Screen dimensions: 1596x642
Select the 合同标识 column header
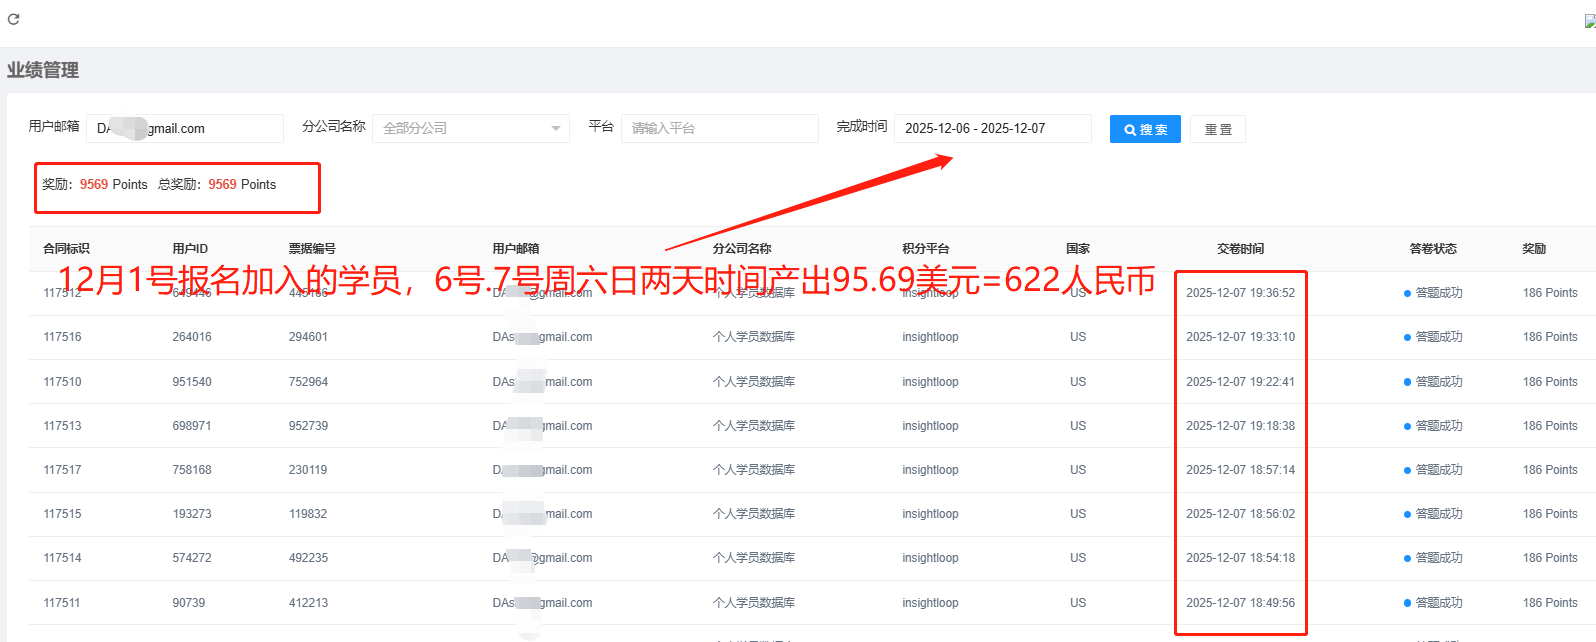(x=66, y=248)
